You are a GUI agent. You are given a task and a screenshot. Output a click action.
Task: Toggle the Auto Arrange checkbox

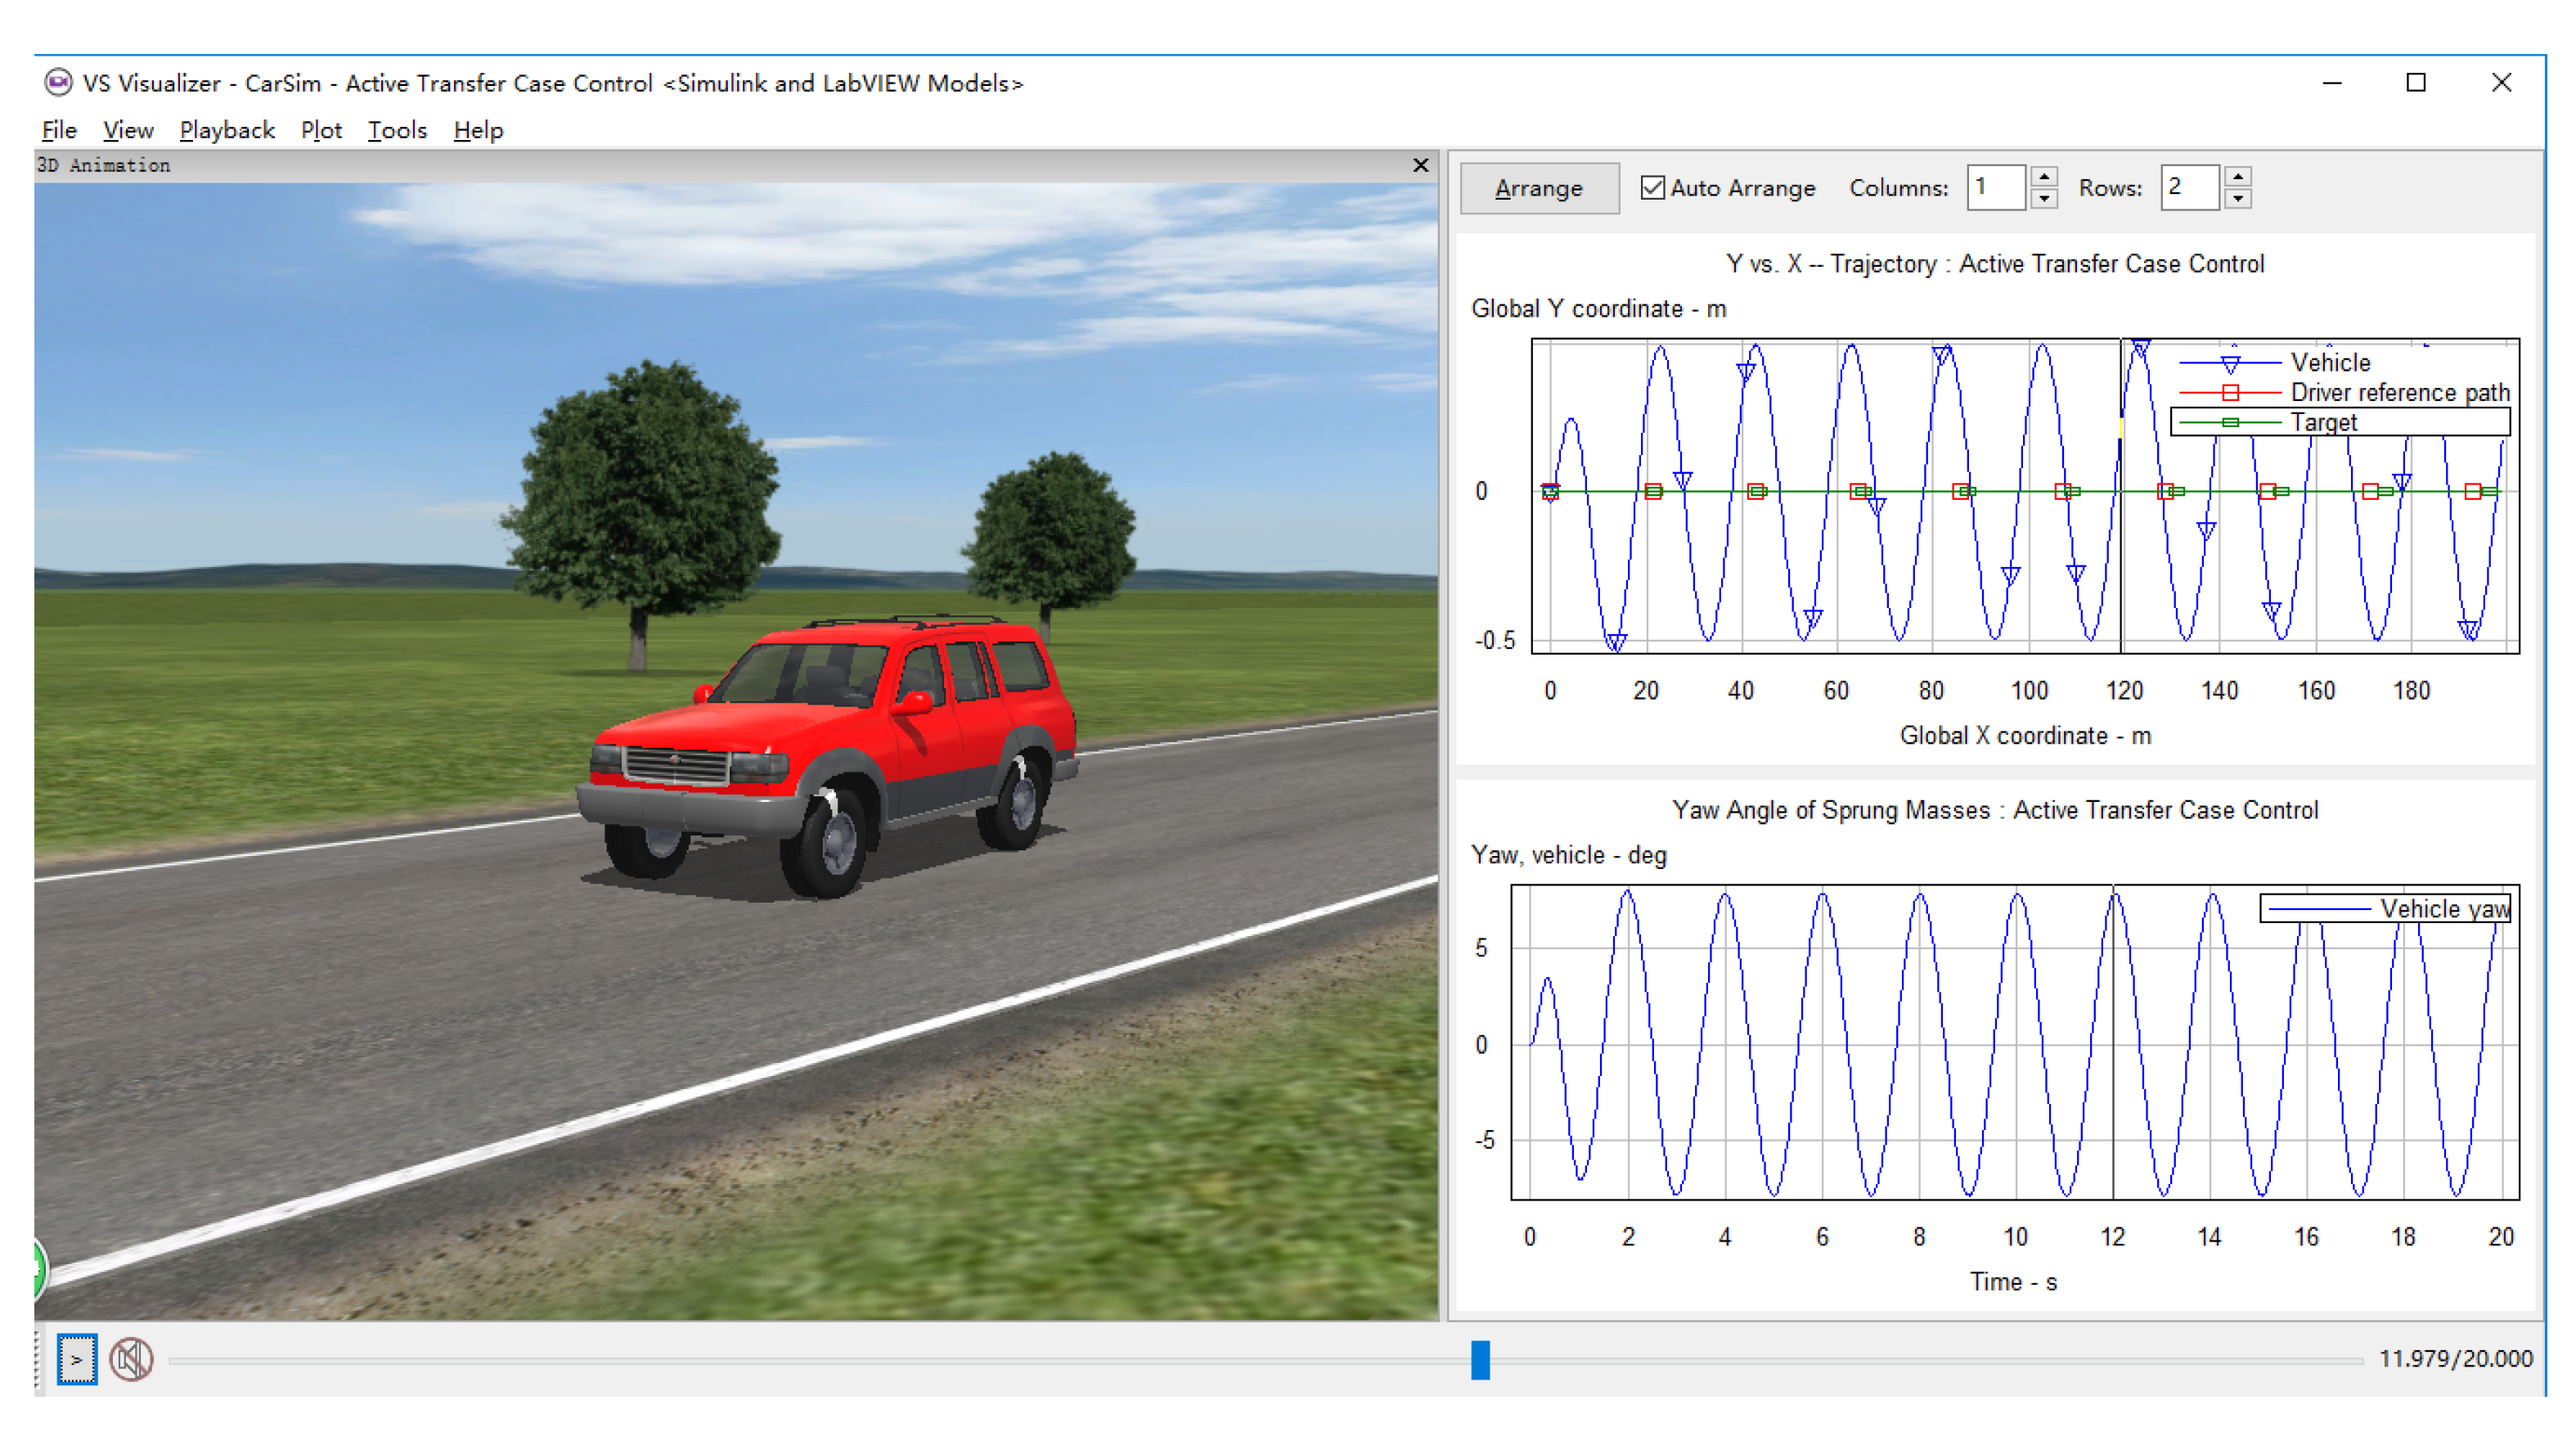[x=1652, y=188]
